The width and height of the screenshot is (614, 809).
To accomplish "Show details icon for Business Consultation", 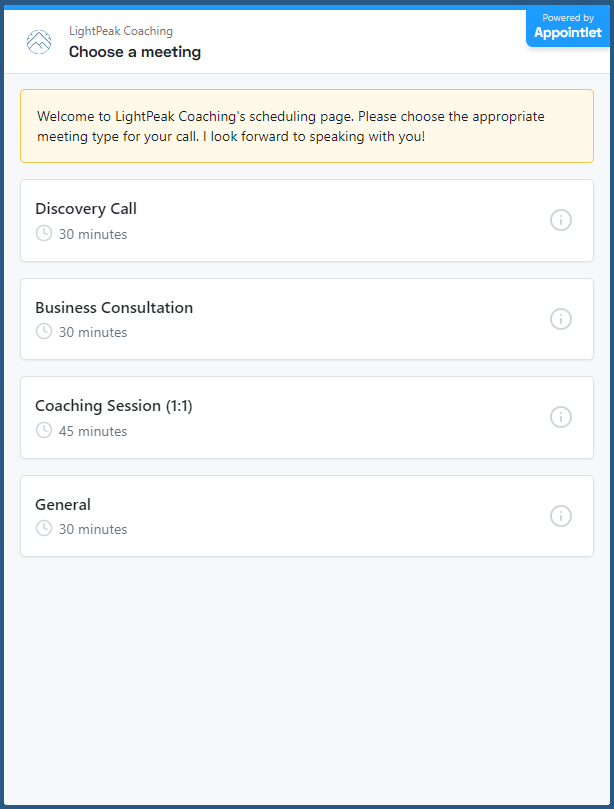I will pos(561,319).
